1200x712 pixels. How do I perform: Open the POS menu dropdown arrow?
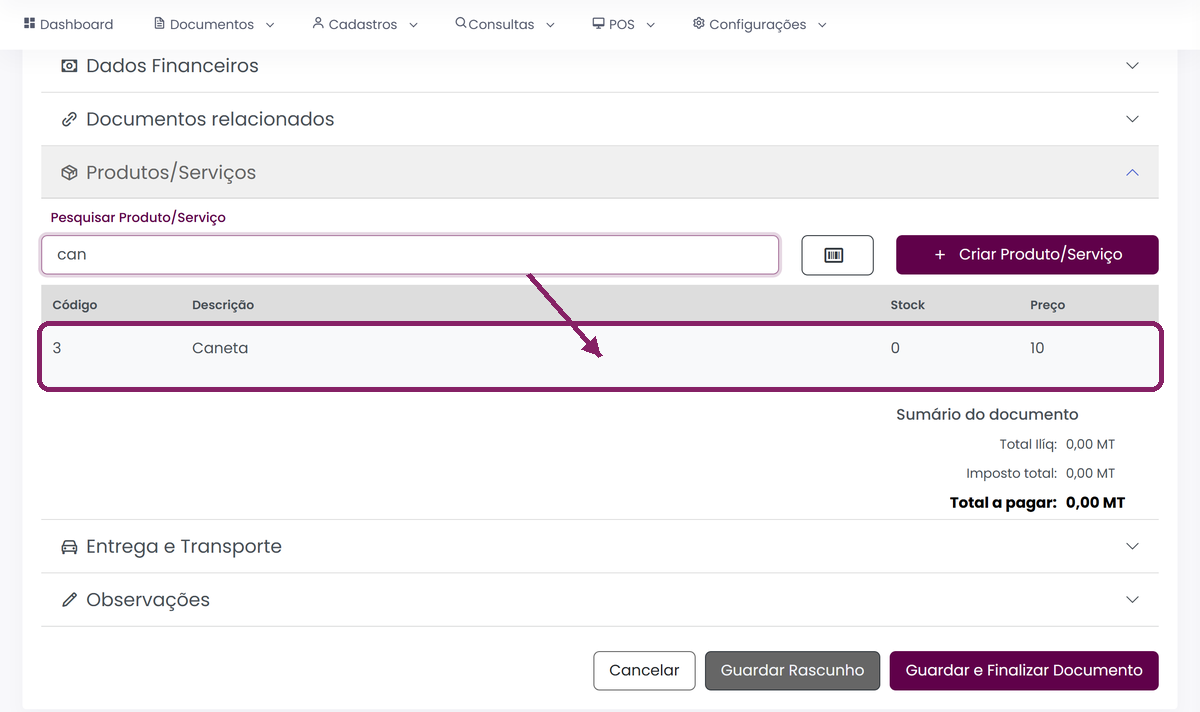(x=650, y=25)
